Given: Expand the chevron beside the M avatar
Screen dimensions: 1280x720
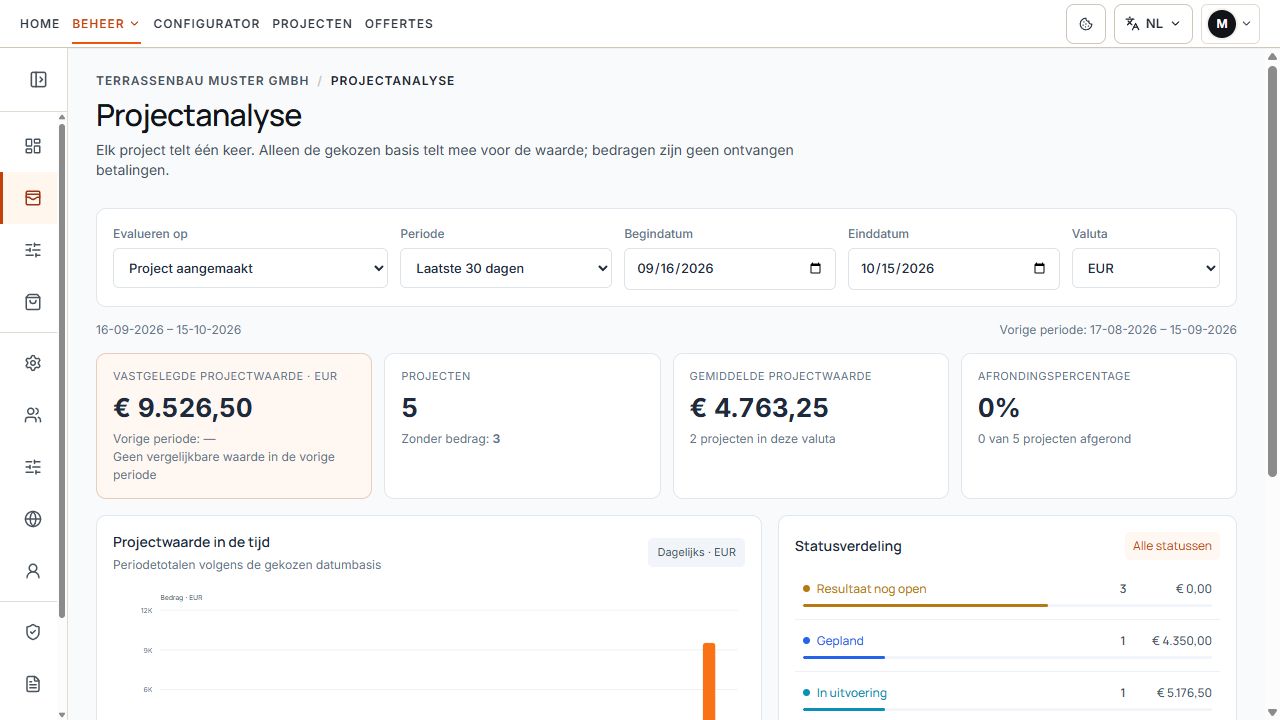Looking at the screenshot, I should (1246, 24).
